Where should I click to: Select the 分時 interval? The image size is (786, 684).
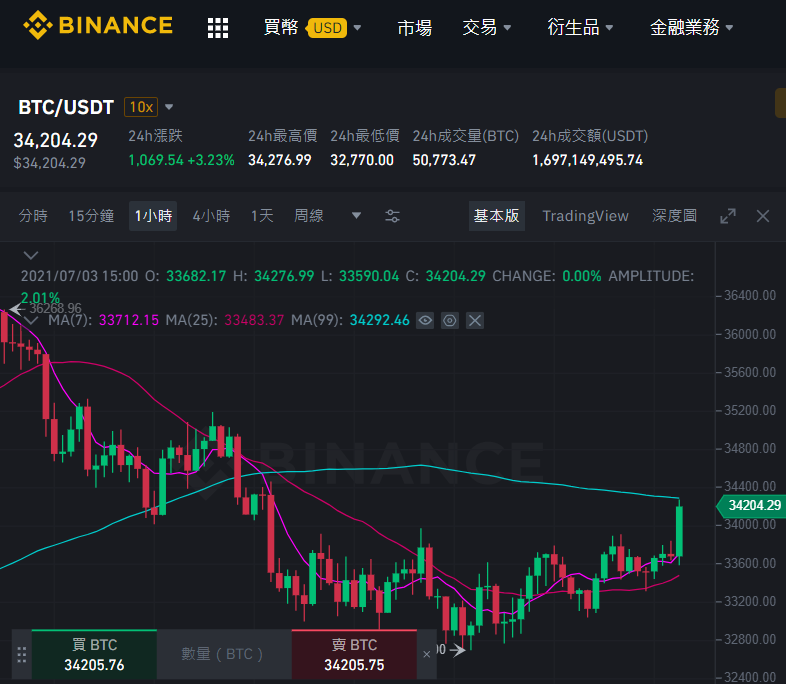pos(33,216)
